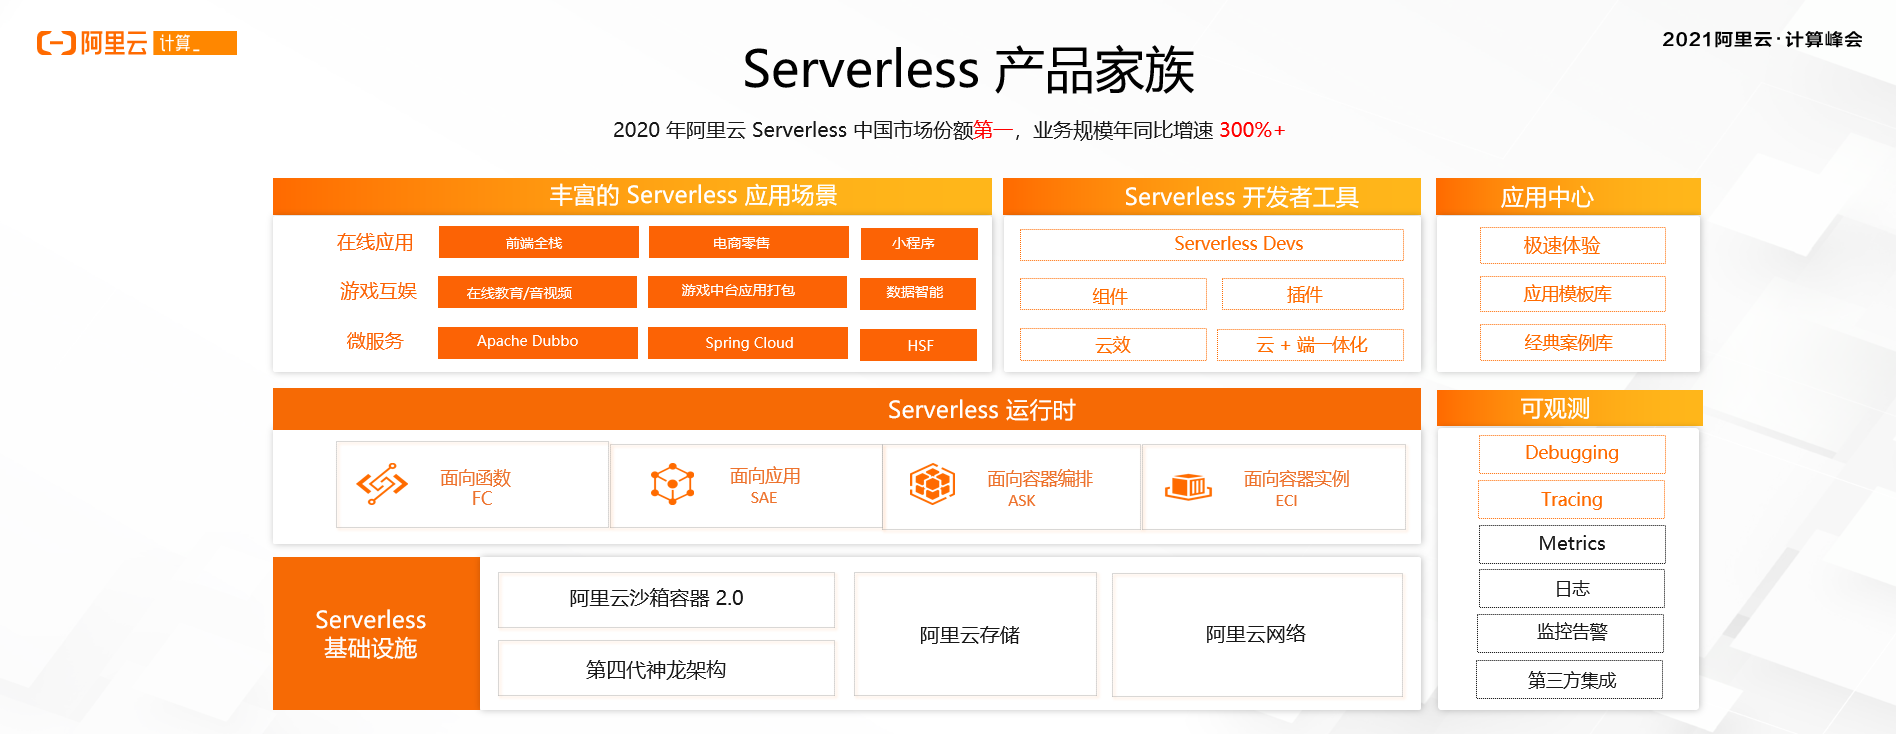Open the 经典案例库 box
1896x734 pixels.
tap(1573, 342)
